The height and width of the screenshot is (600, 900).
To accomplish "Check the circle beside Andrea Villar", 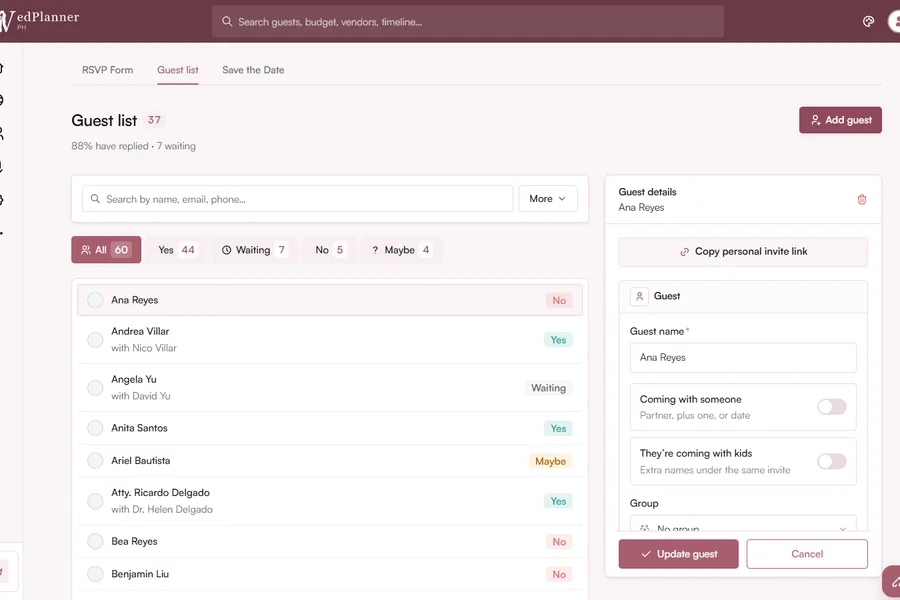I will tap(95, 340).
